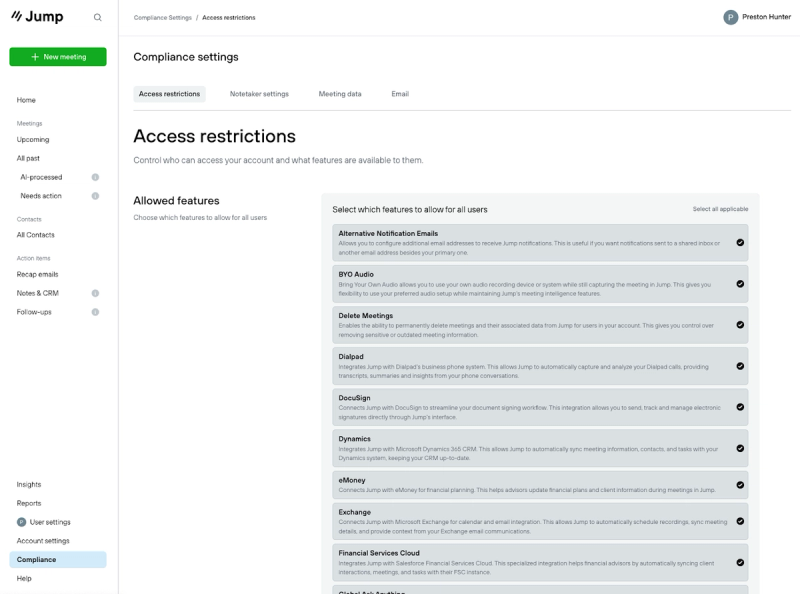800x594 pixels.
Task: Click the search magnifier icon
Action: click(97, 17)
